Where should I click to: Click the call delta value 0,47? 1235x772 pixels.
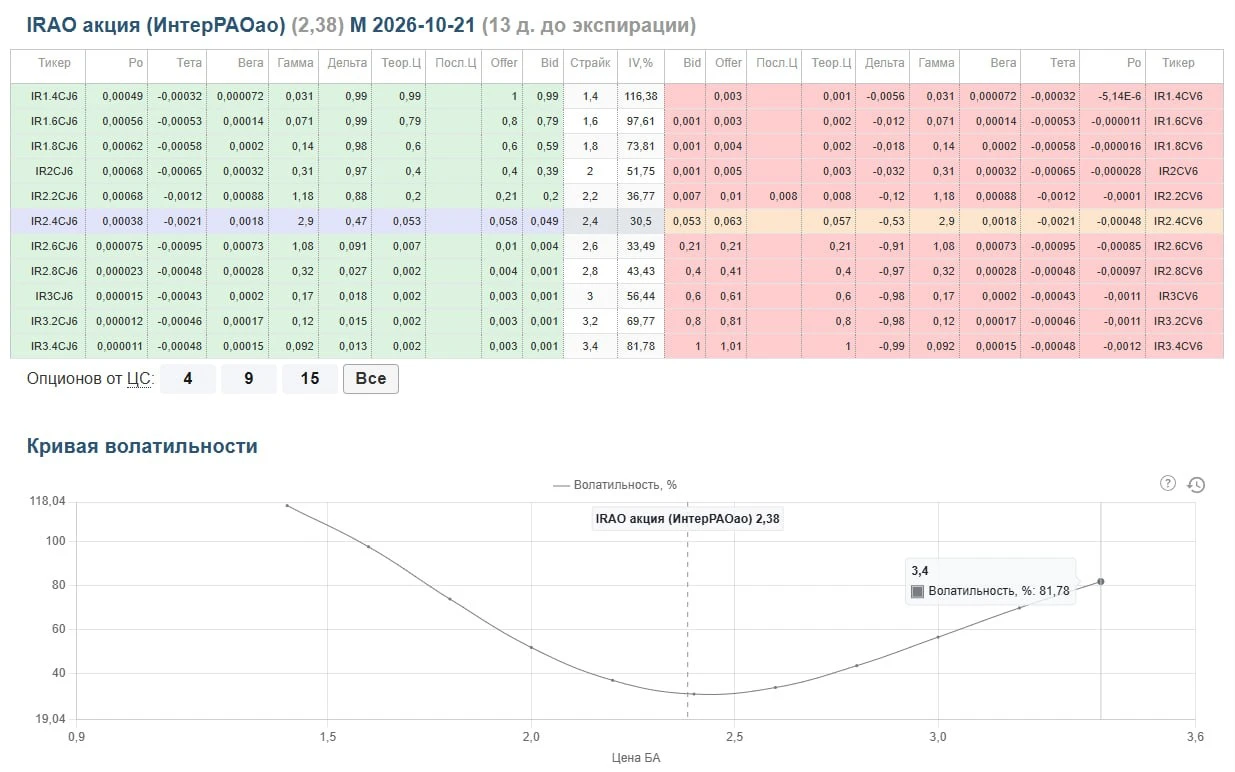click(356, 221)
